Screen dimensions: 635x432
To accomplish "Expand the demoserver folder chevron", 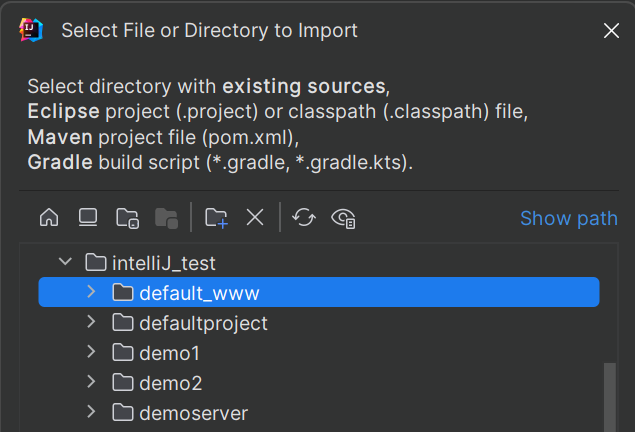I will [x=91, y=412].
